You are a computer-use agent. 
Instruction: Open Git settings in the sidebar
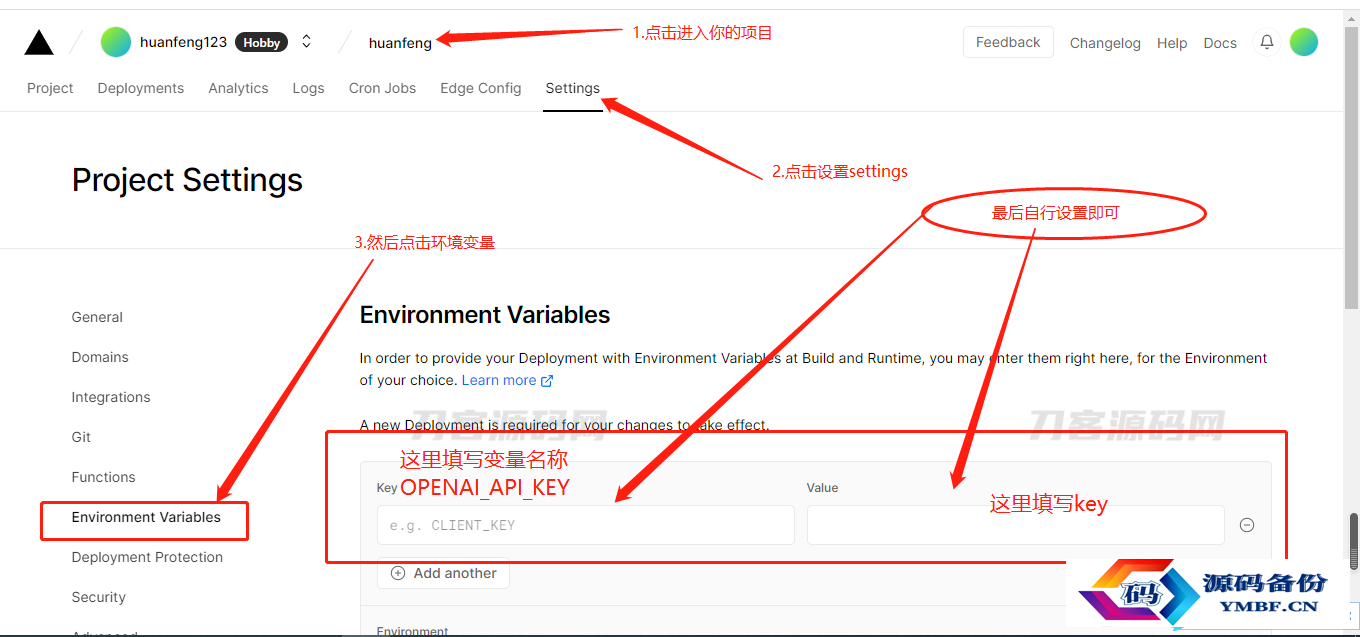(81, 437)
